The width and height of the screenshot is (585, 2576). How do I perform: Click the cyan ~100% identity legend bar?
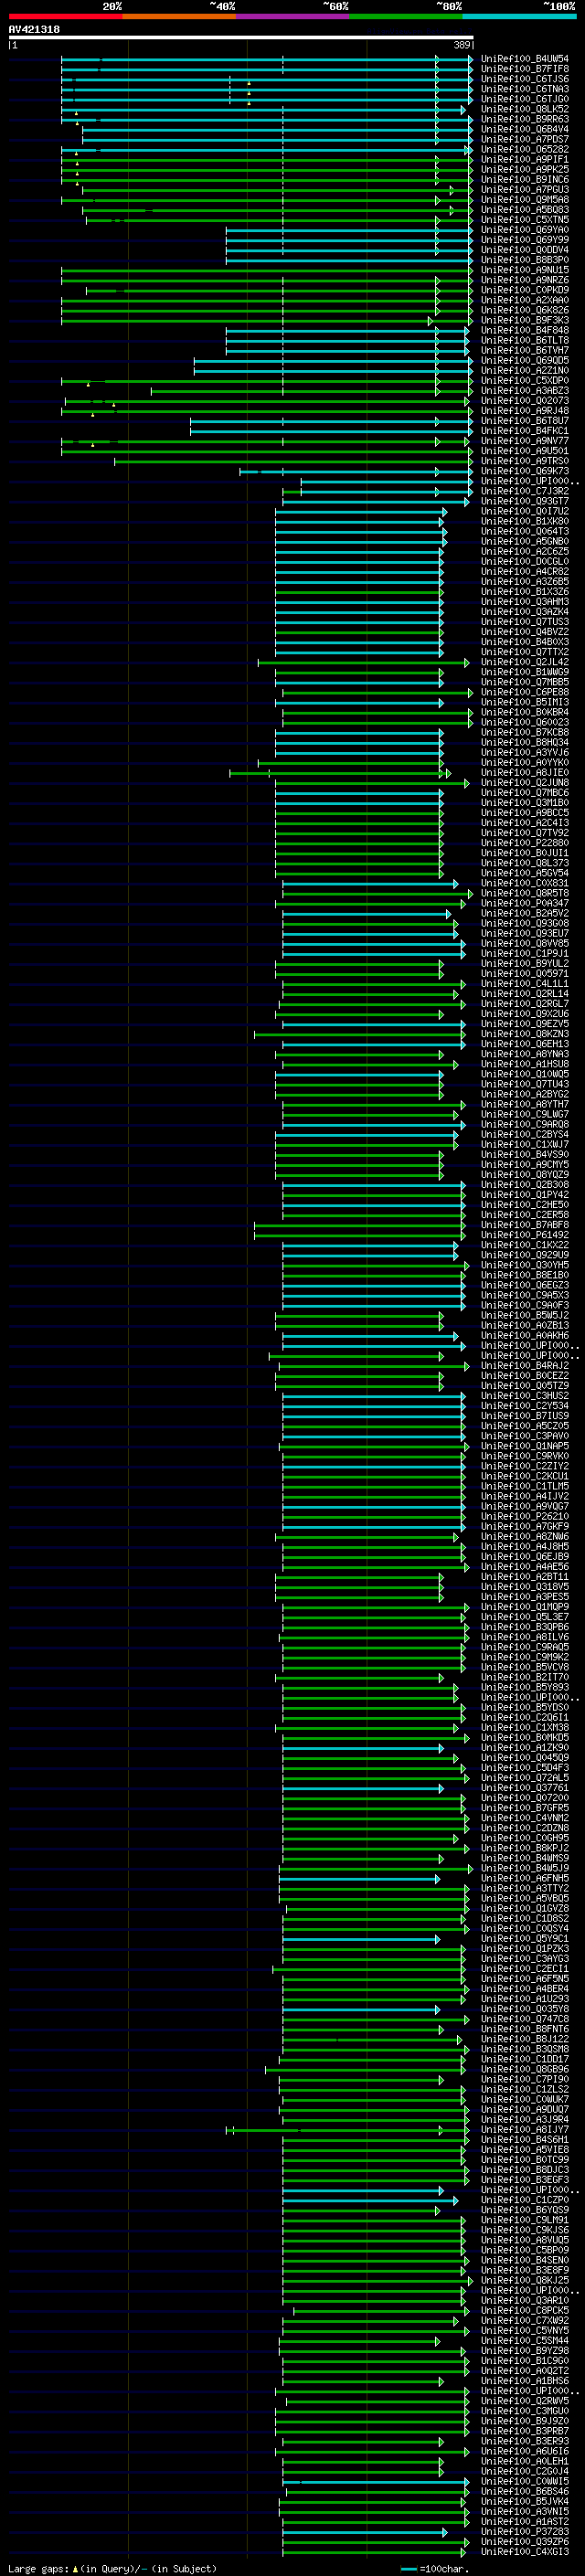click(x=520, y=16)
